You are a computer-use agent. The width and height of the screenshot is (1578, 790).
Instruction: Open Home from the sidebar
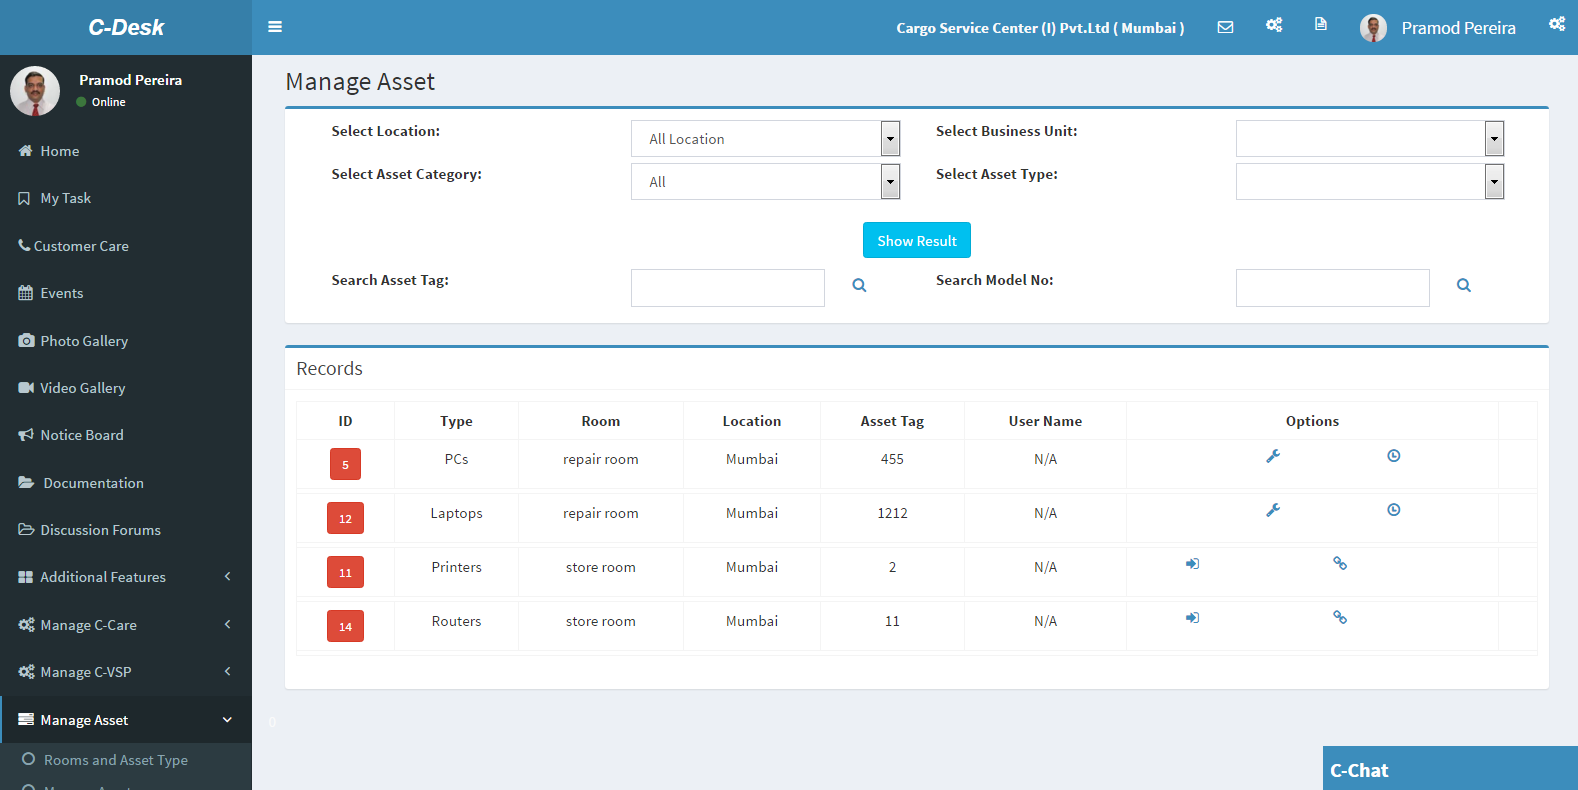click(126, 151)
